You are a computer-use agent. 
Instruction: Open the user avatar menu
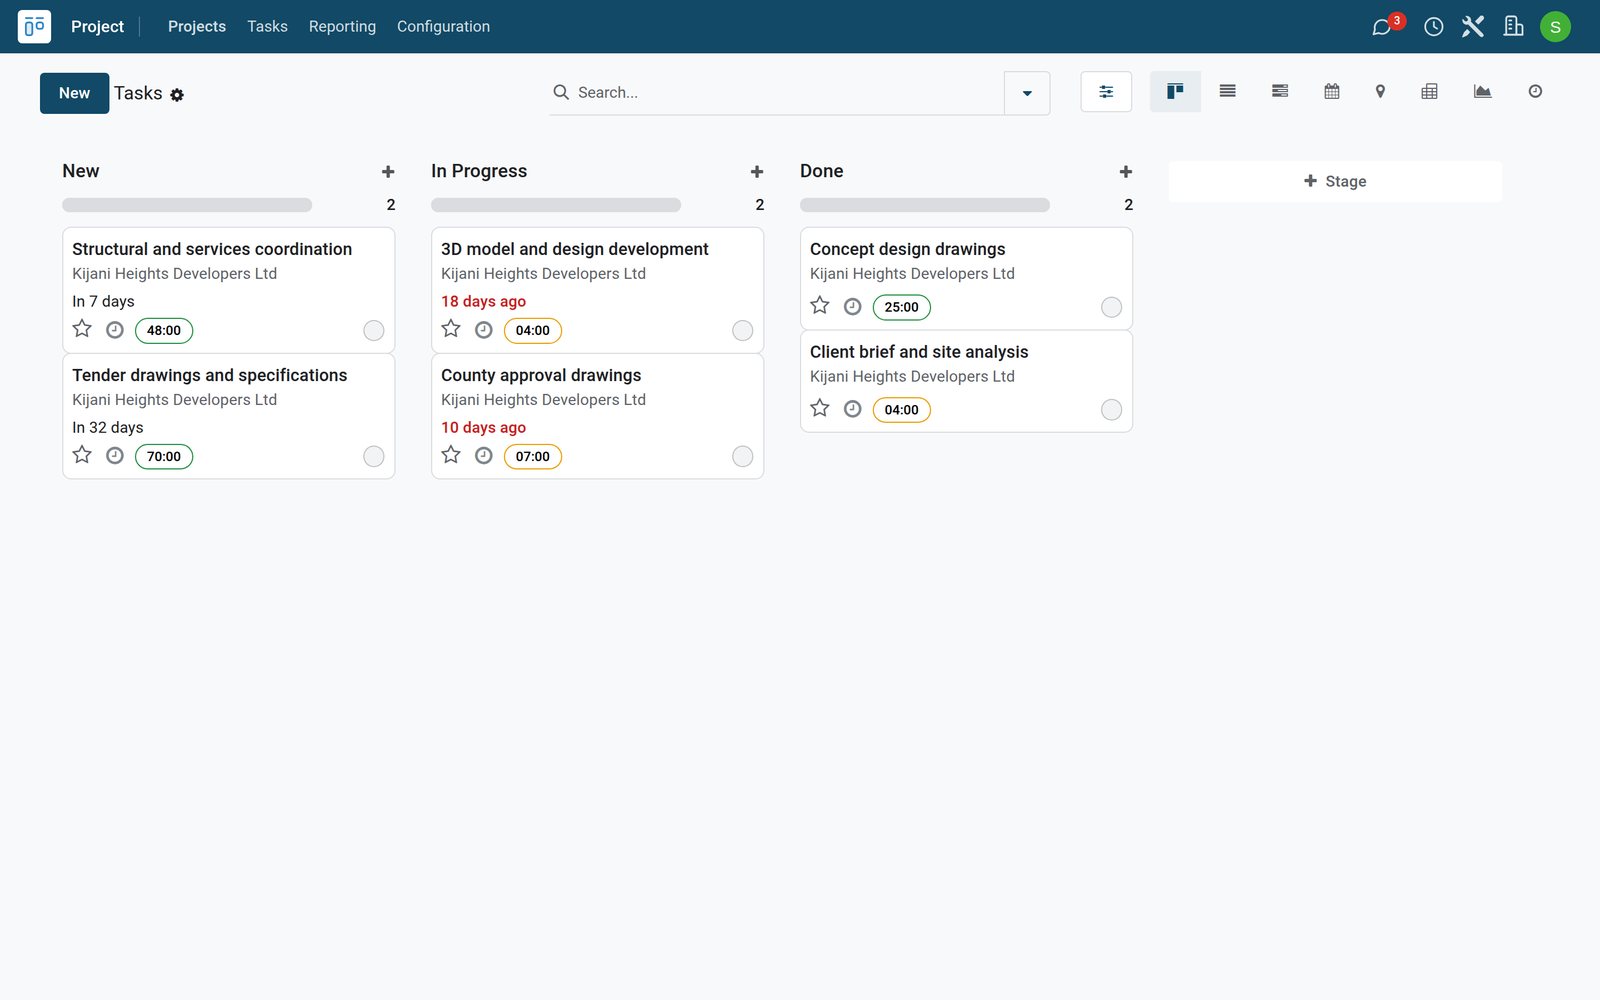tap(1555, 27)
